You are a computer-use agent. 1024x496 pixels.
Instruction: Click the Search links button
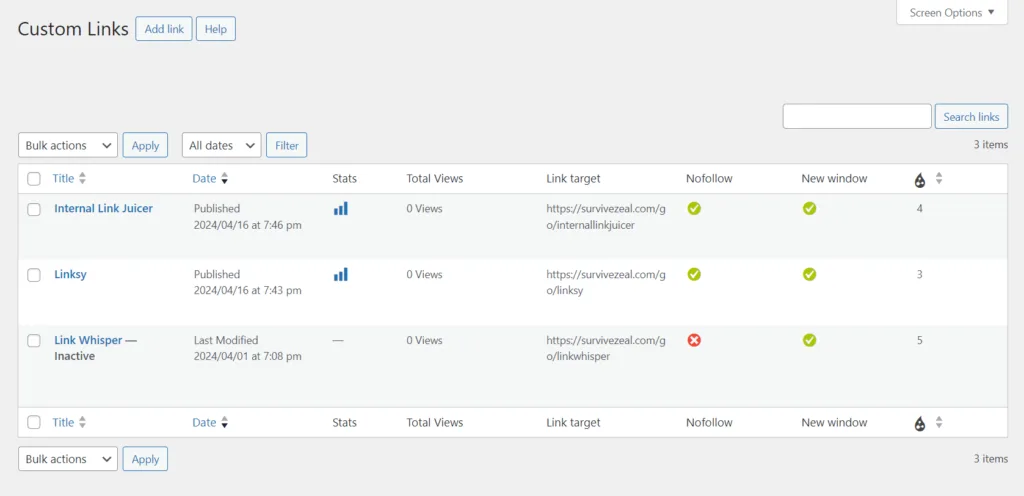point(971,117)
